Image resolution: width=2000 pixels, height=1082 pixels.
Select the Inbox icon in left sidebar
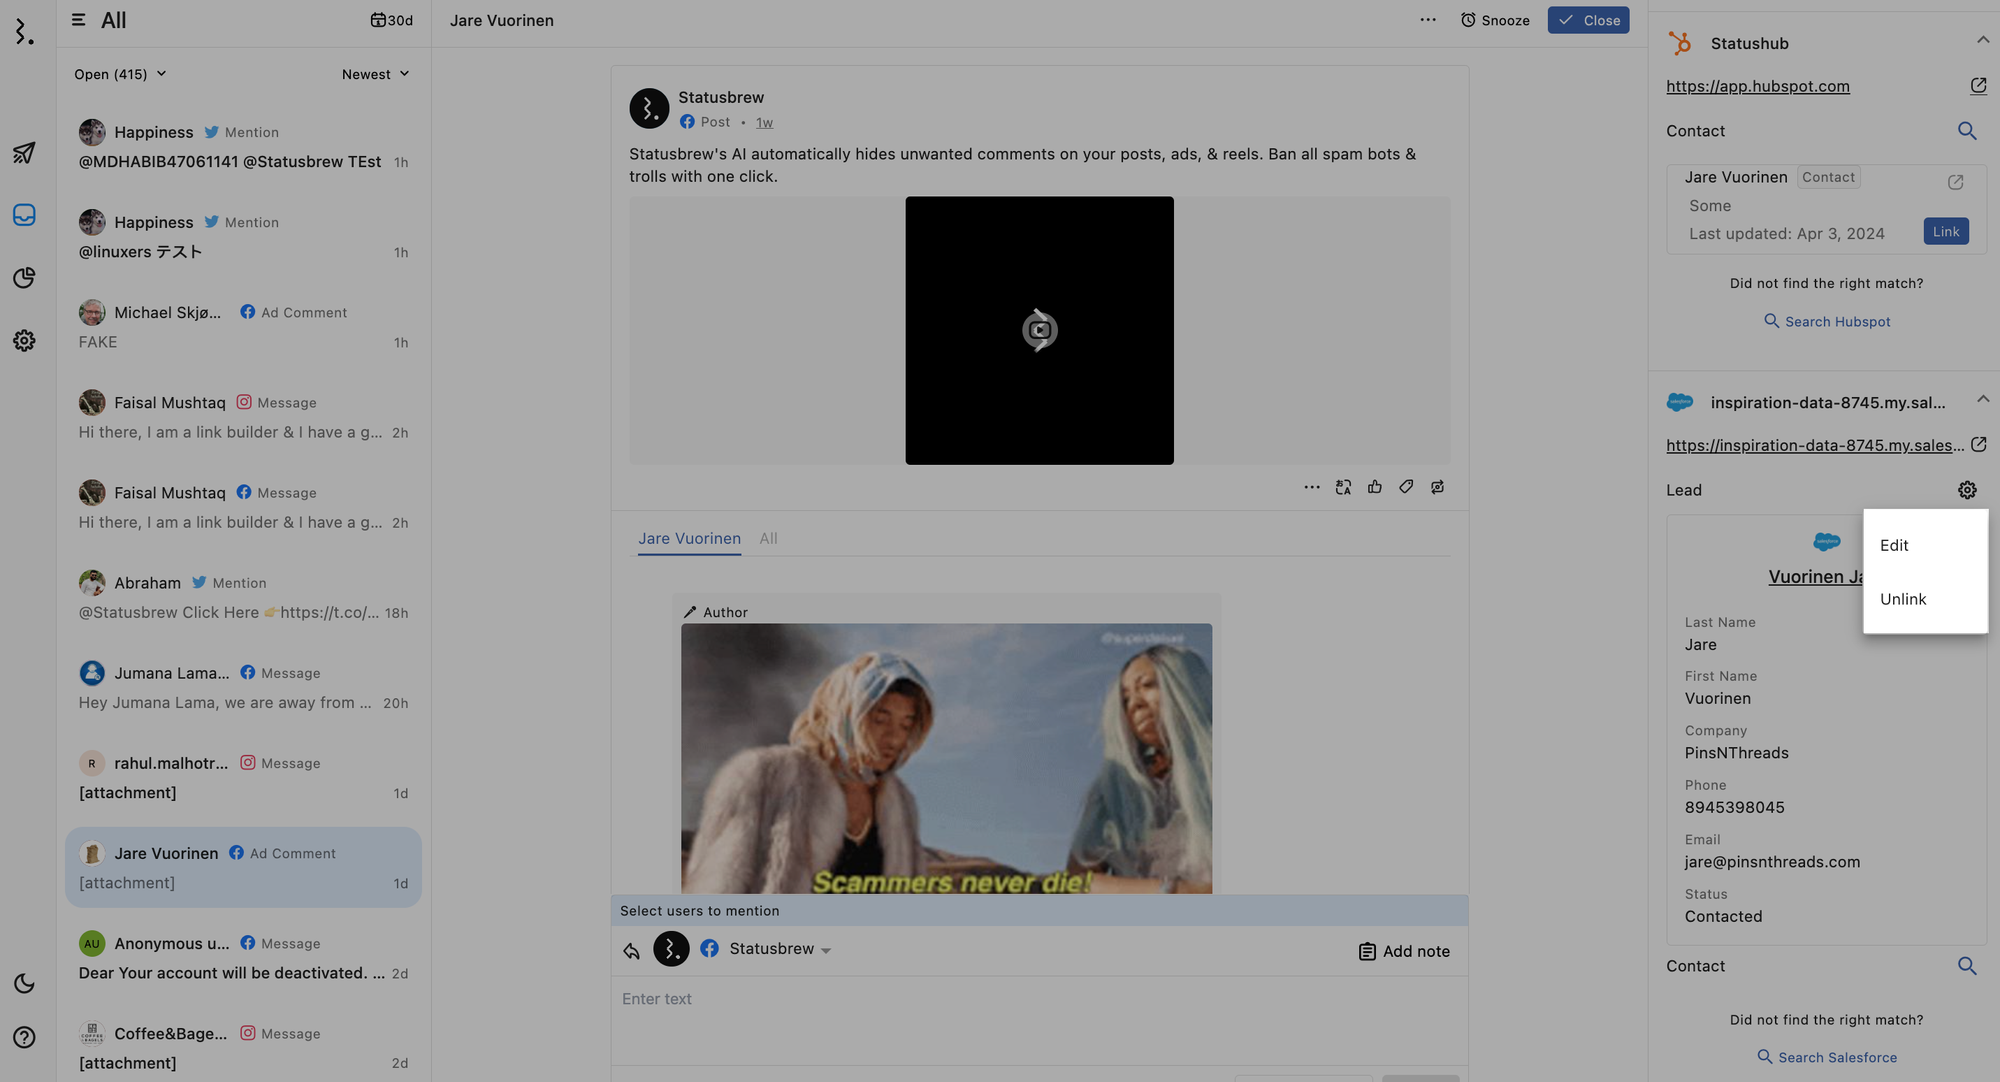pyautogui.click(x=24, y=214)
